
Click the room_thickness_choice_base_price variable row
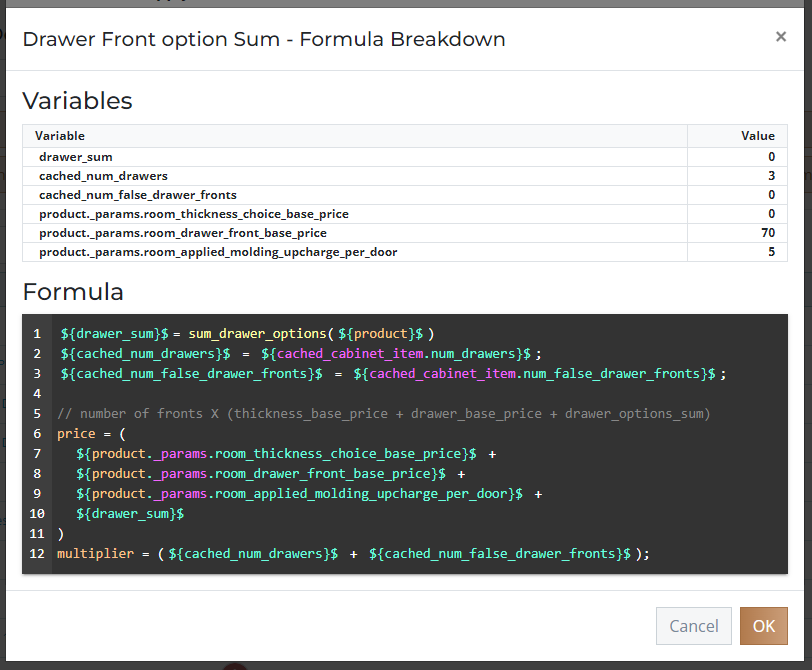404,214
